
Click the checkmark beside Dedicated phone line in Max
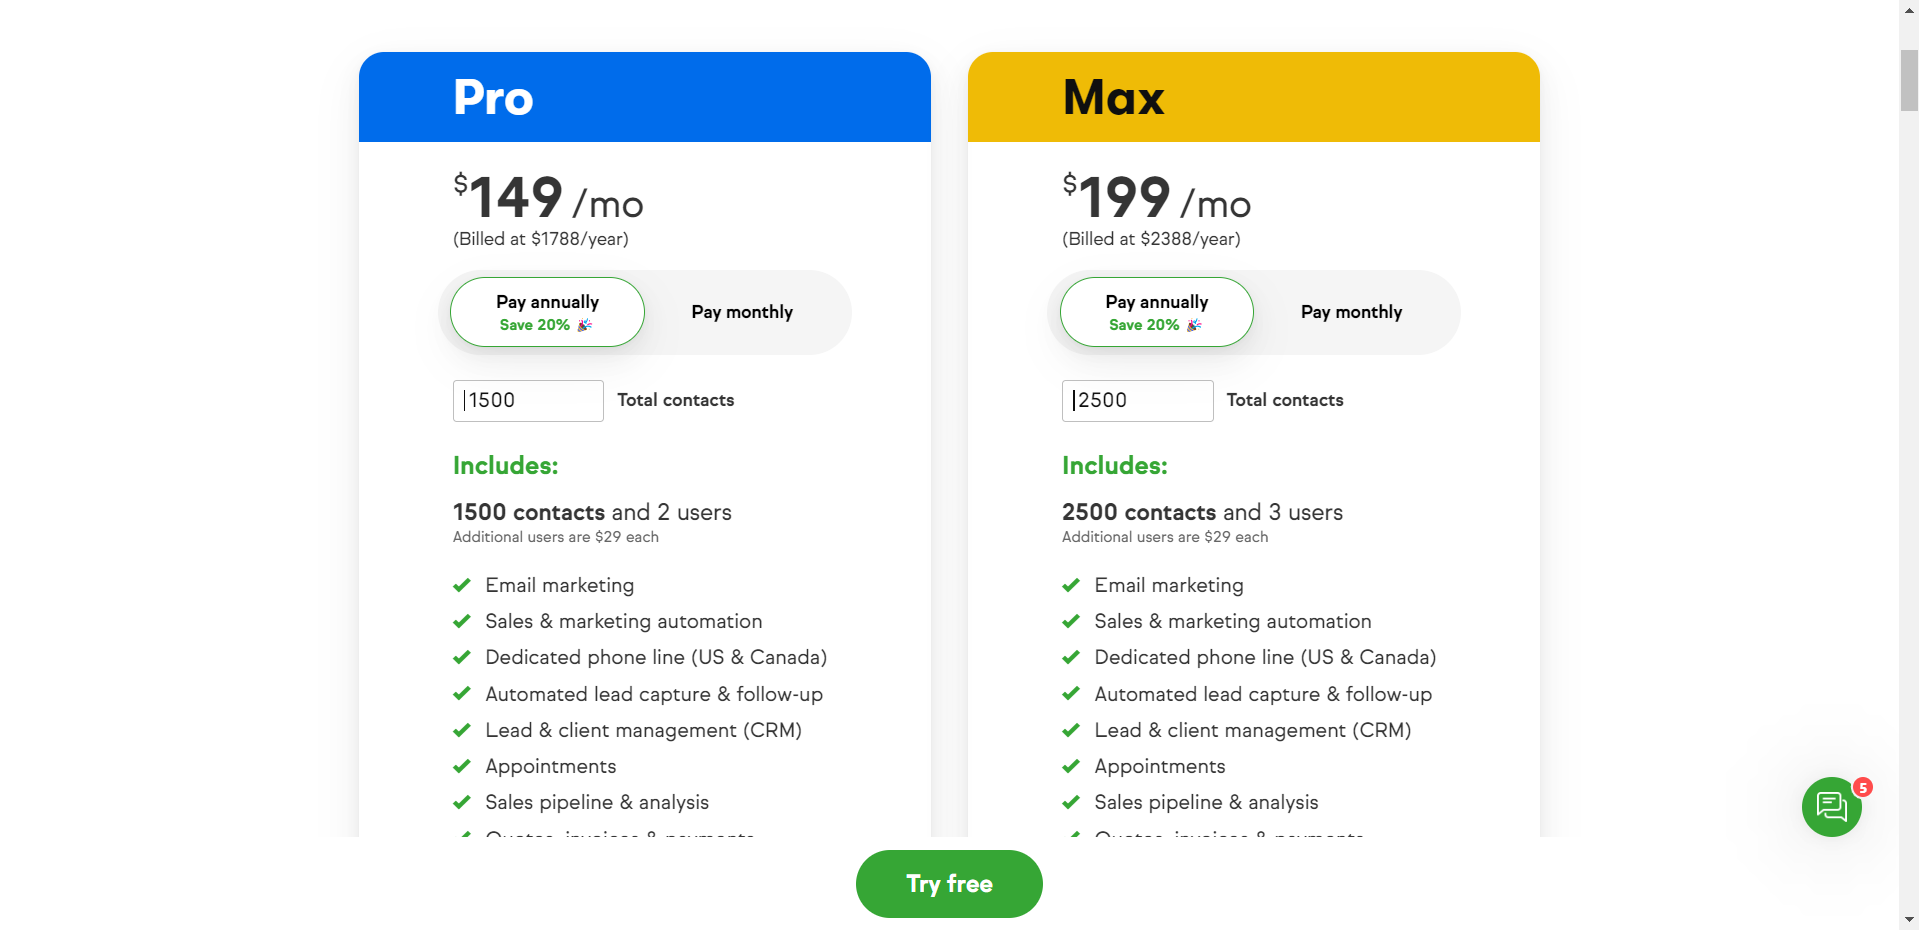pyautogui.click(x=1071, y=657)
